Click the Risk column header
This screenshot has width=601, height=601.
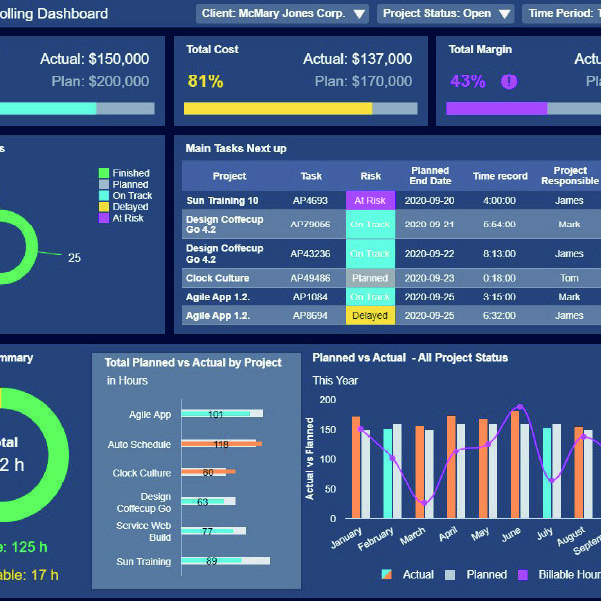[370, 176]
